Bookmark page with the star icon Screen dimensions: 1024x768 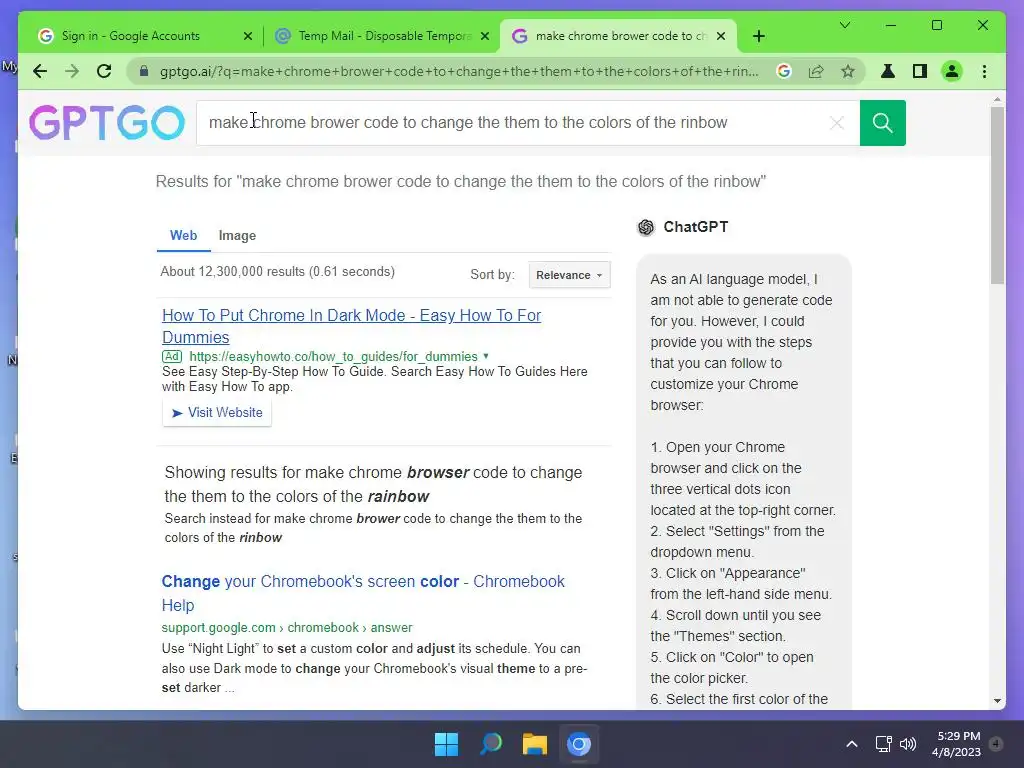[848, 71]
